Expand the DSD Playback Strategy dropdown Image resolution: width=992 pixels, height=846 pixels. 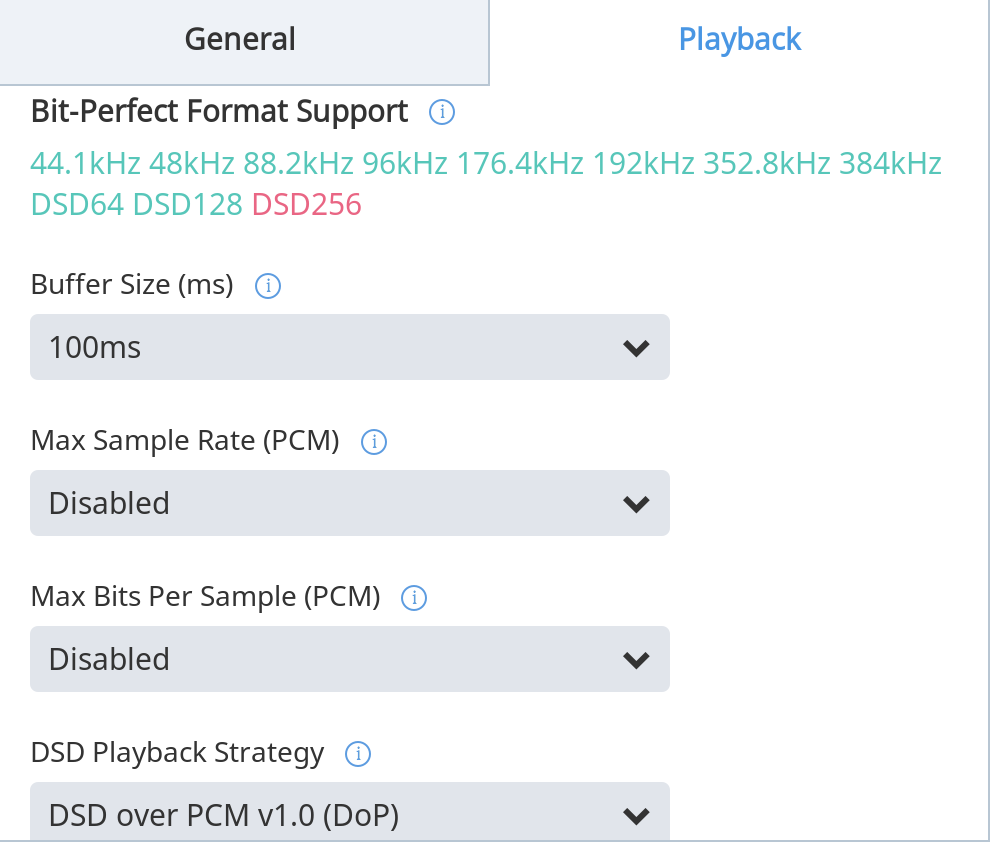349,815
